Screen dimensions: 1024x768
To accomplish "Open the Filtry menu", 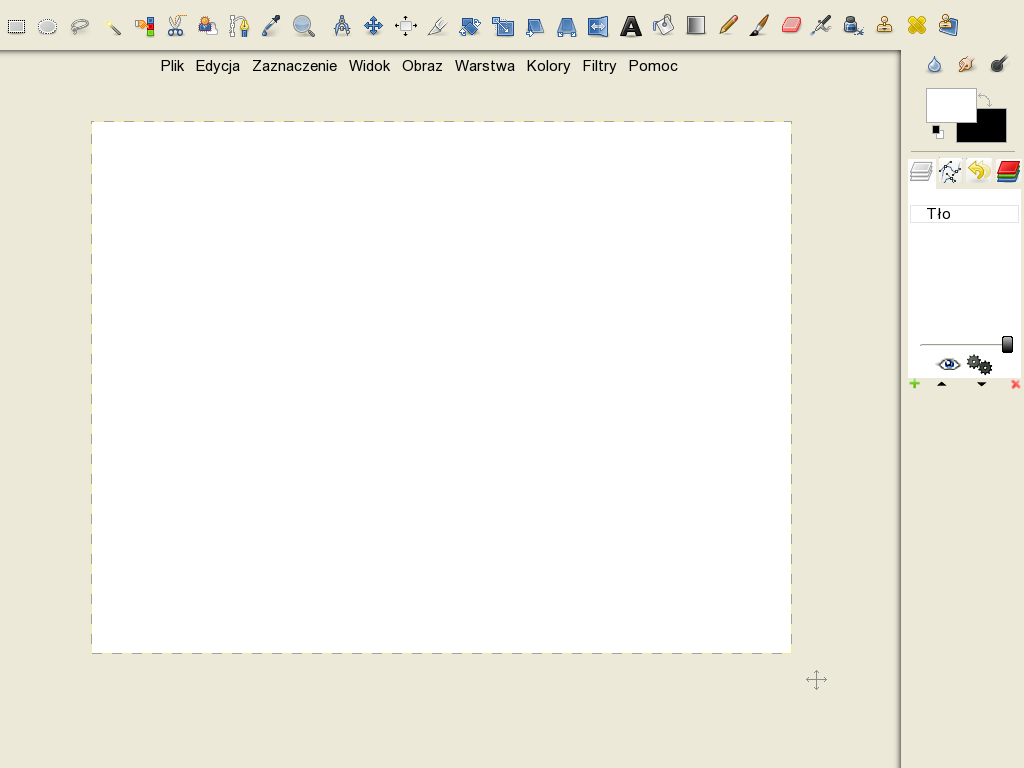I will (x=599, y=66).
